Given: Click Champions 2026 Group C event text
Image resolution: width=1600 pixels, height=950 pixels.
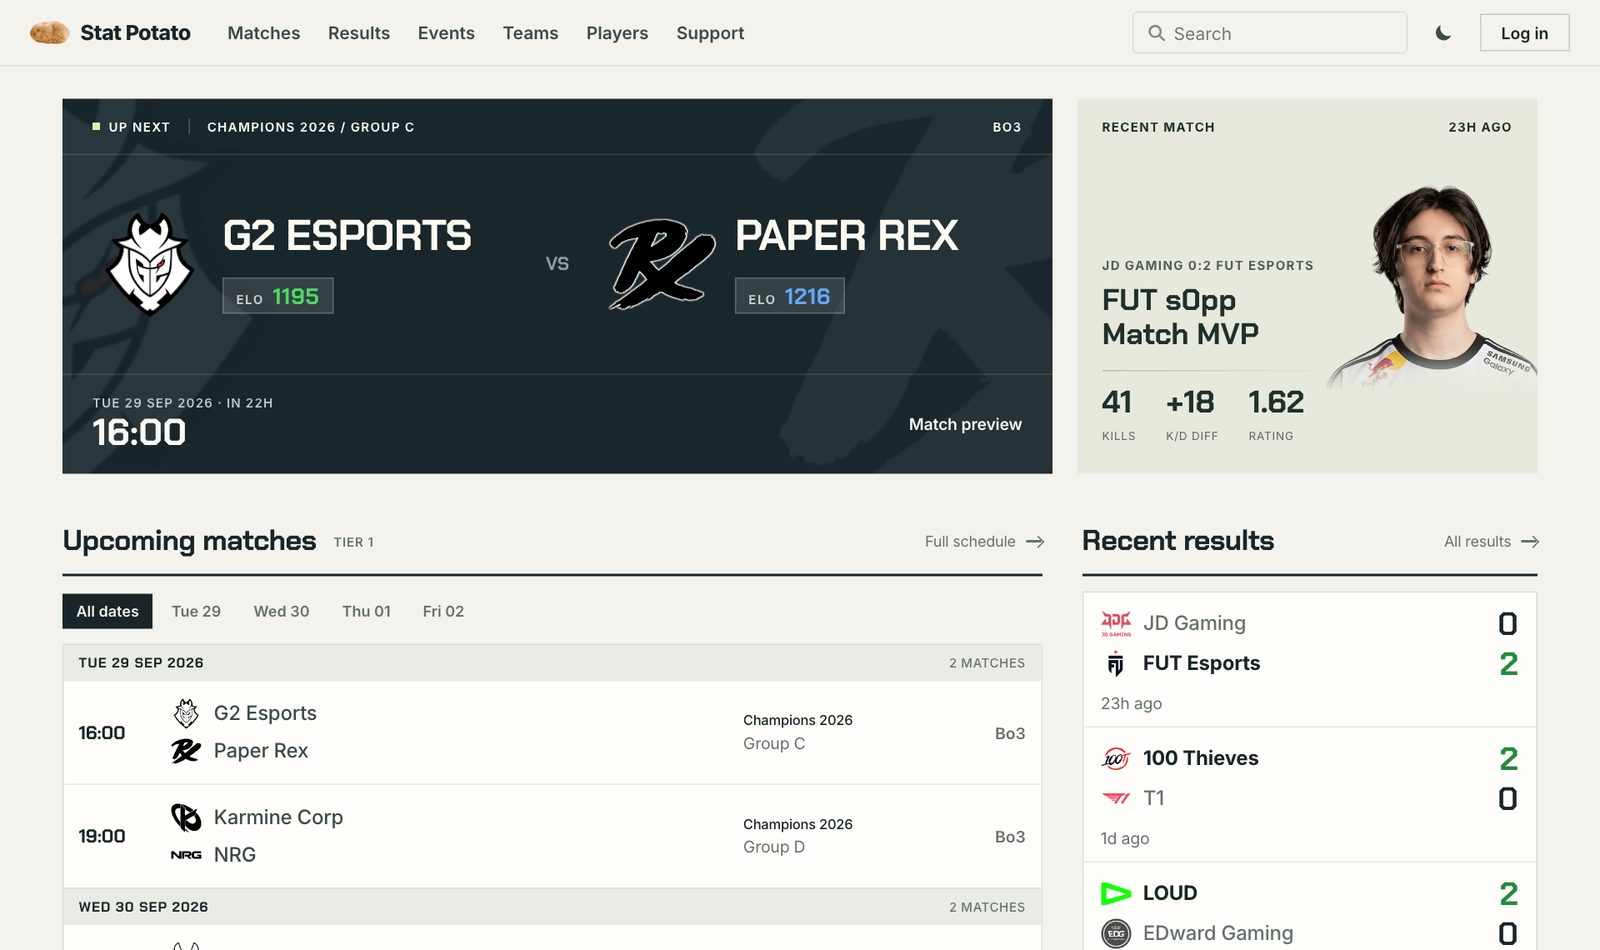Looking at the screenshot, I should coord(798,732).
